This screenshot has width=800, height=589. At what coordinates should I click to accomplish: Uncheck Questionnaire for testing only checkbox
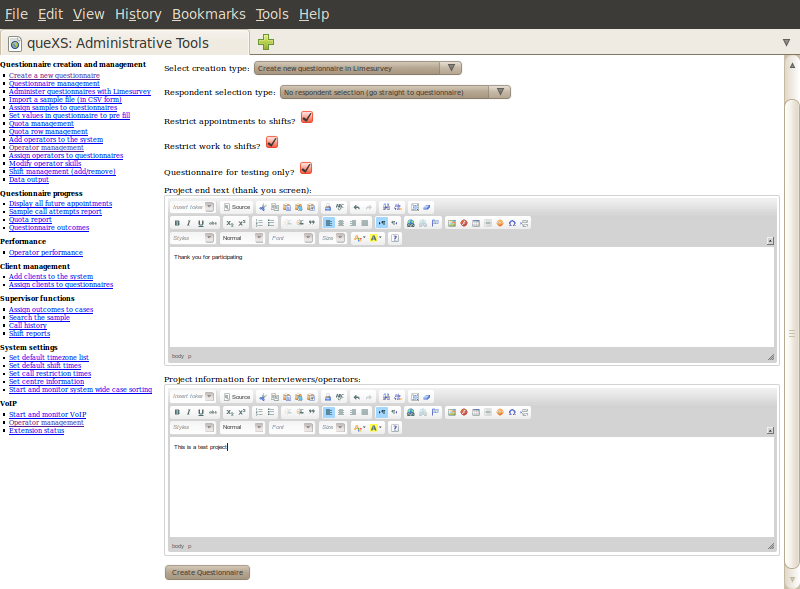[x=306, y=168]
